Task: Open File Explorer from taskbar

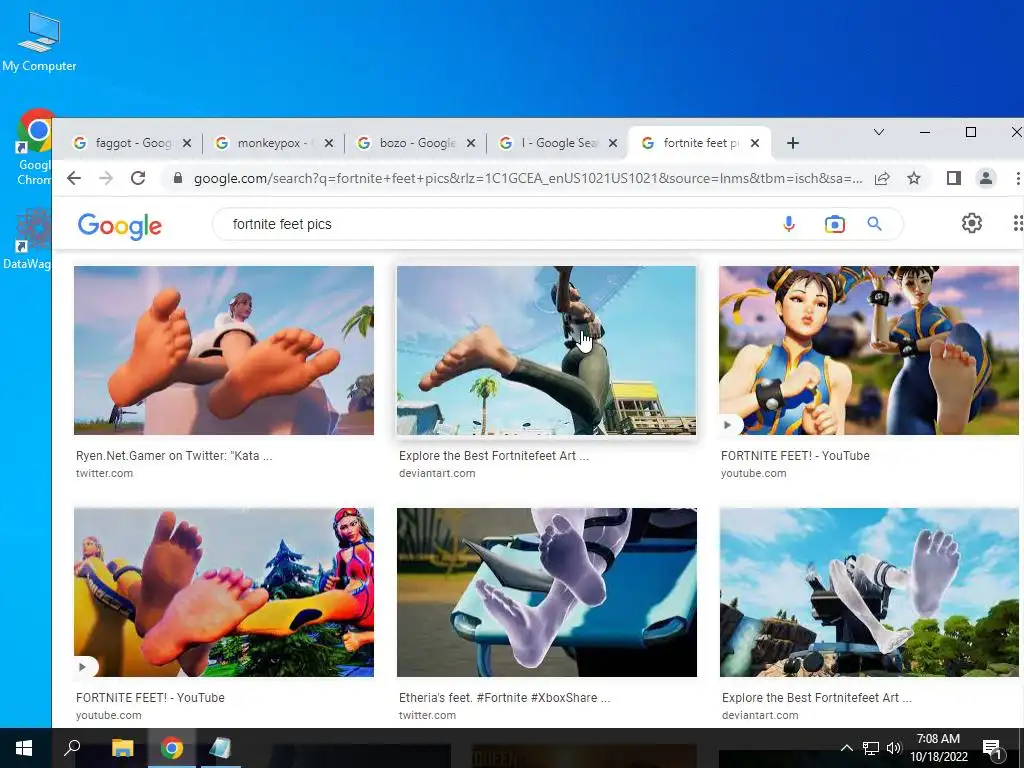Action: (x=122, y=748)
